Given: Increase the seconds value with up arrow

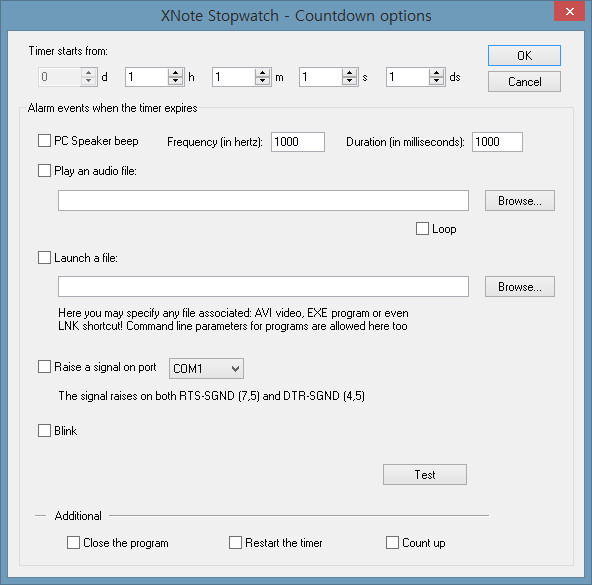Looking at the screenshot, I should [x=350, y=73].
